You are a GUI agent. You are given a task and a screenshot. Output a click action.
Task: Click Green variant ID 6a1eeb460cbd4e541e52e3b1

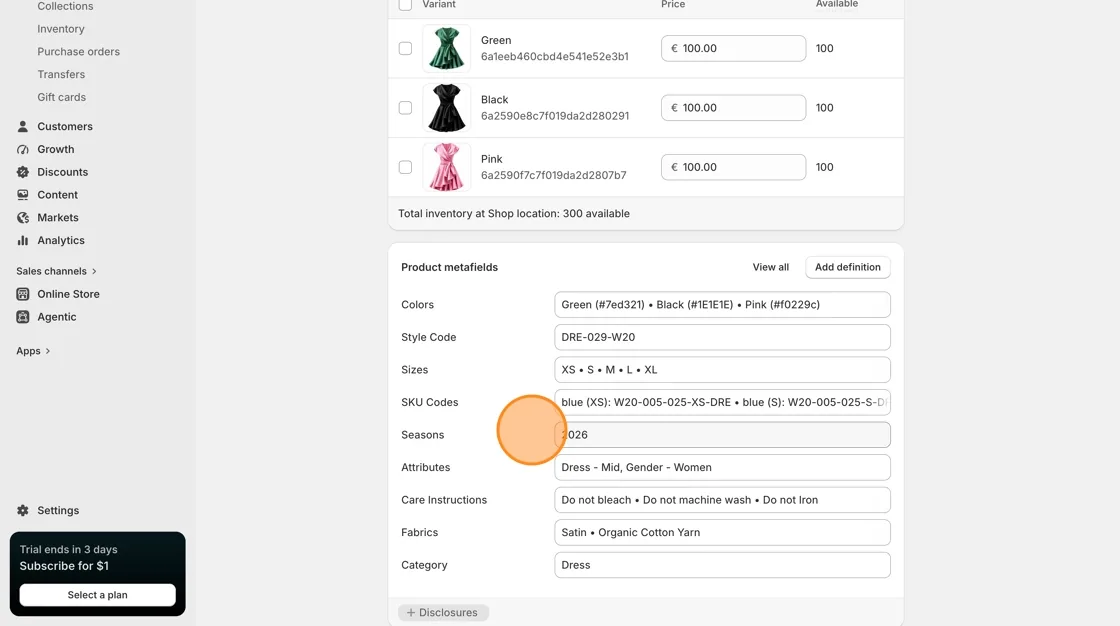pyautogui.click(x=554, y=56)
